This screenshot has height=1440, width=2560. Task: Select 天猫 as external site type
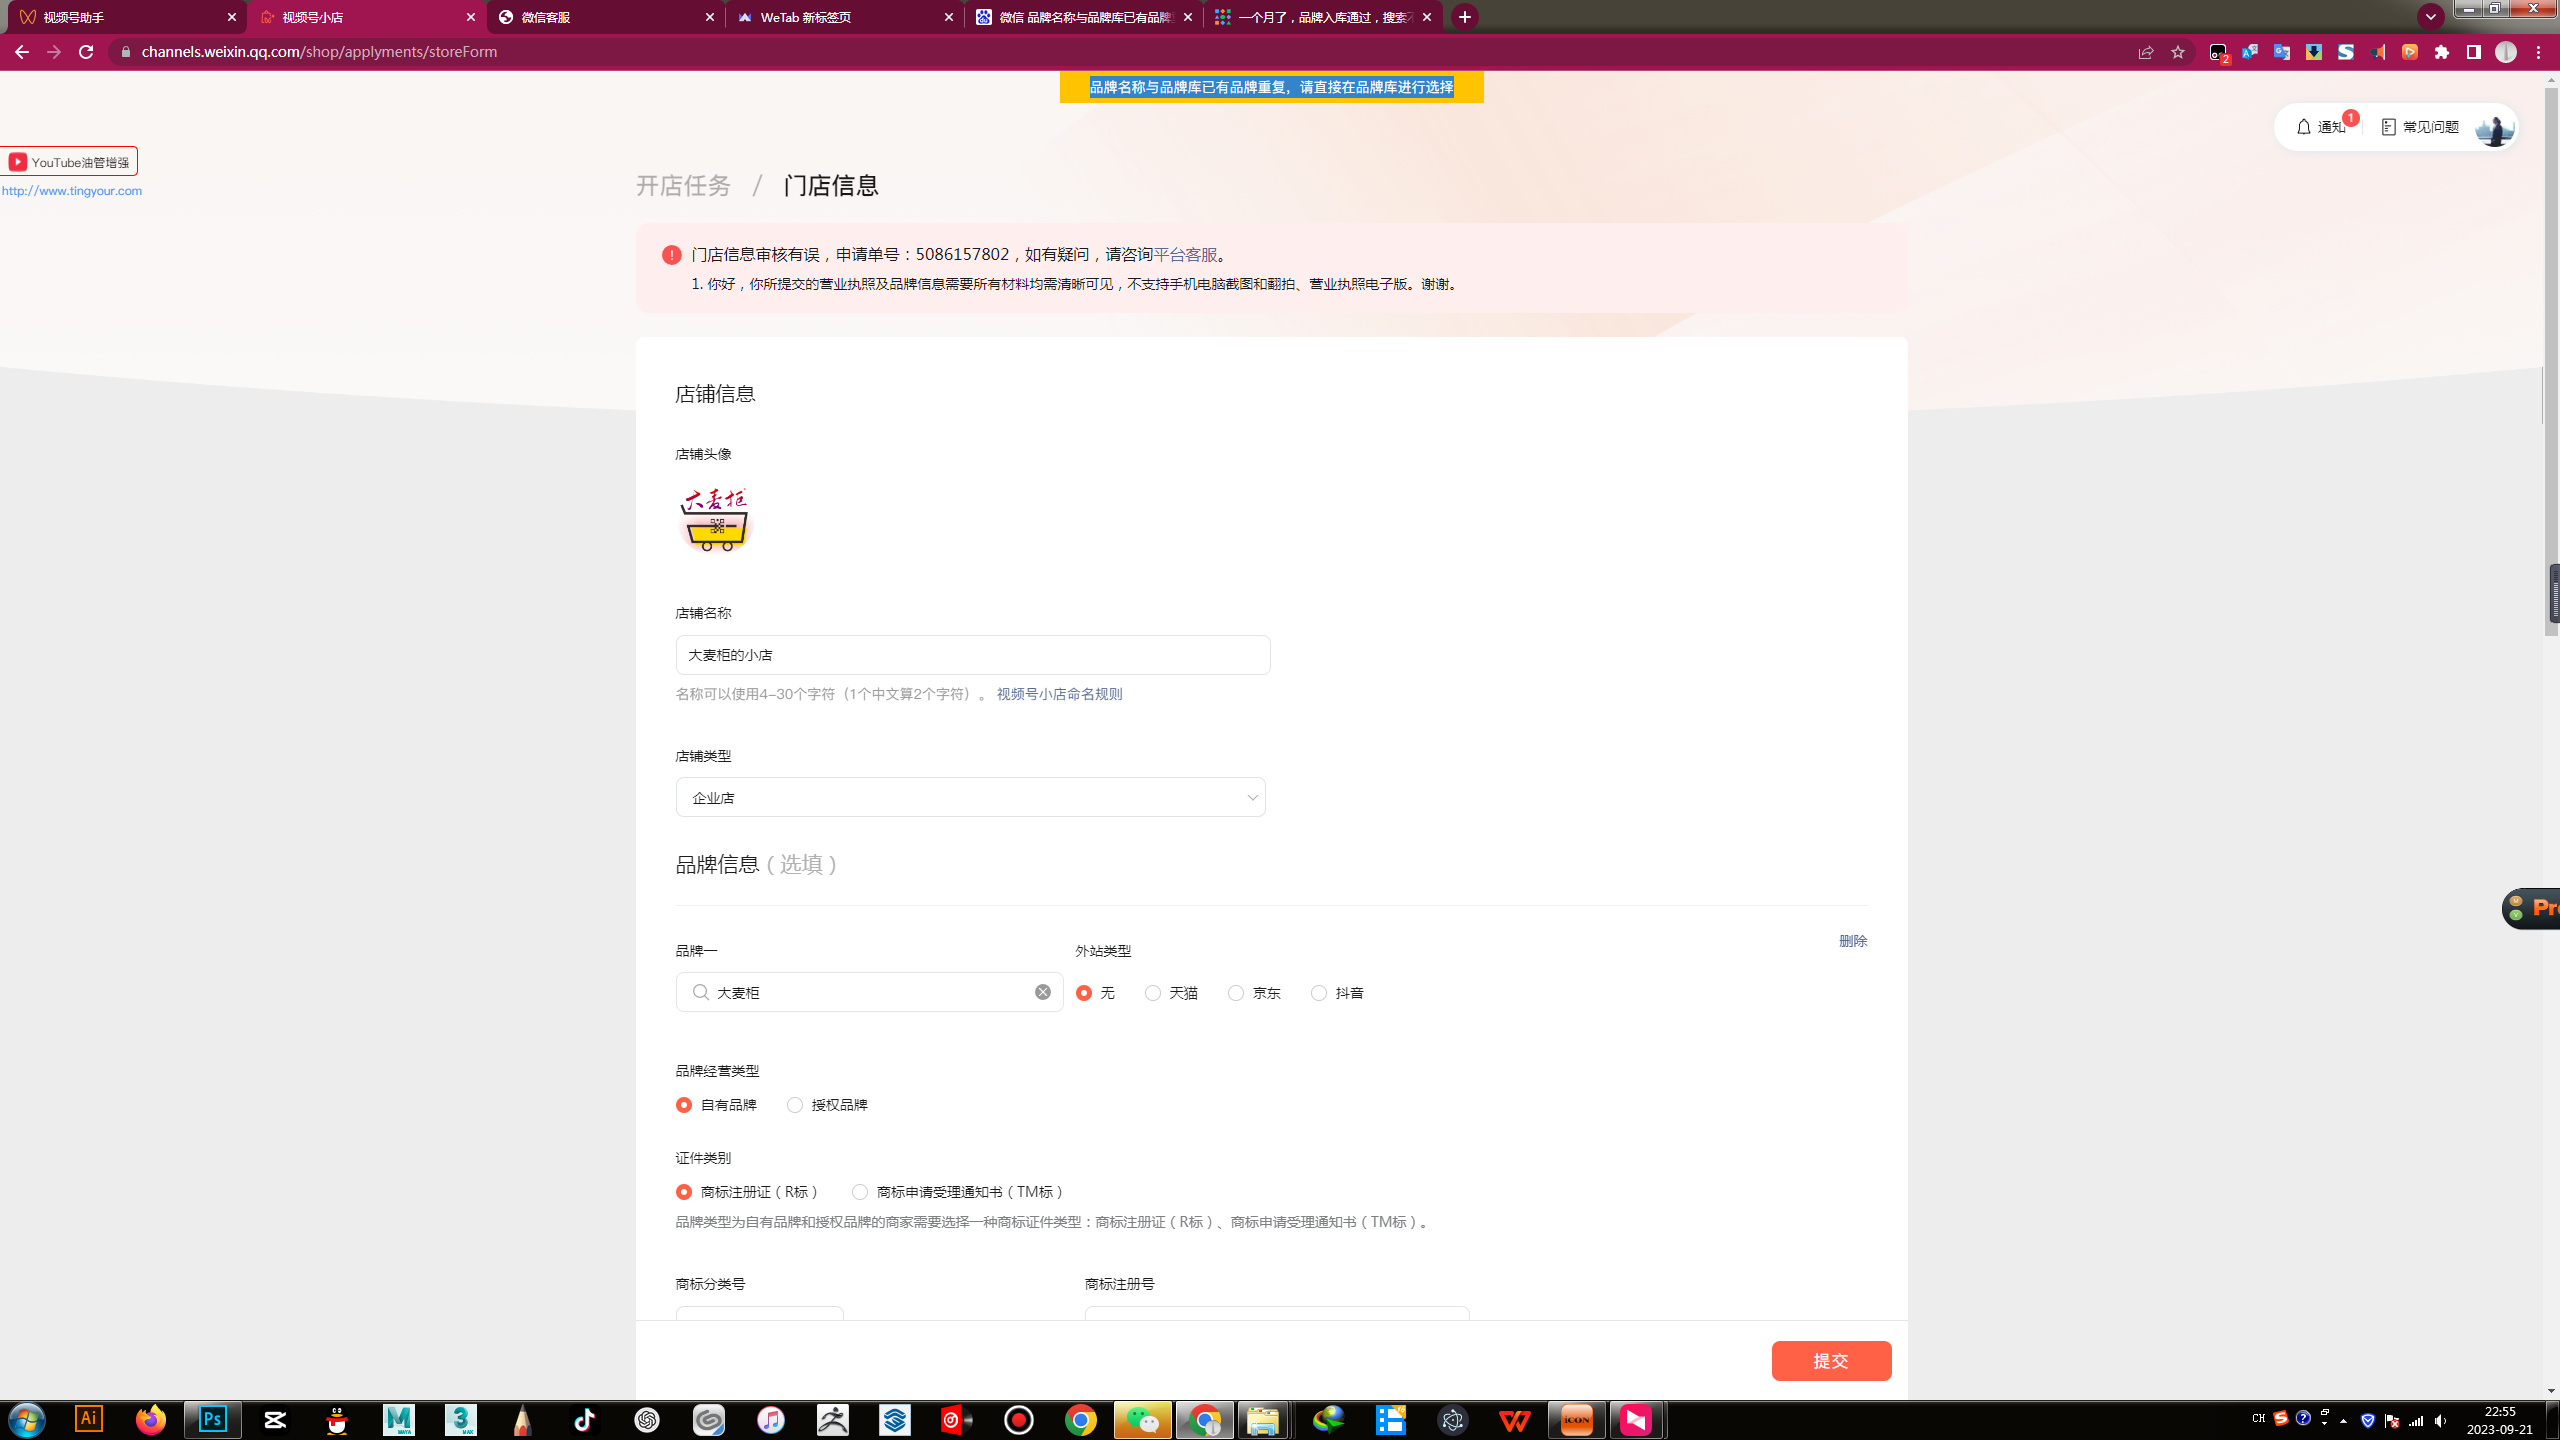(x=1153, y=993)
